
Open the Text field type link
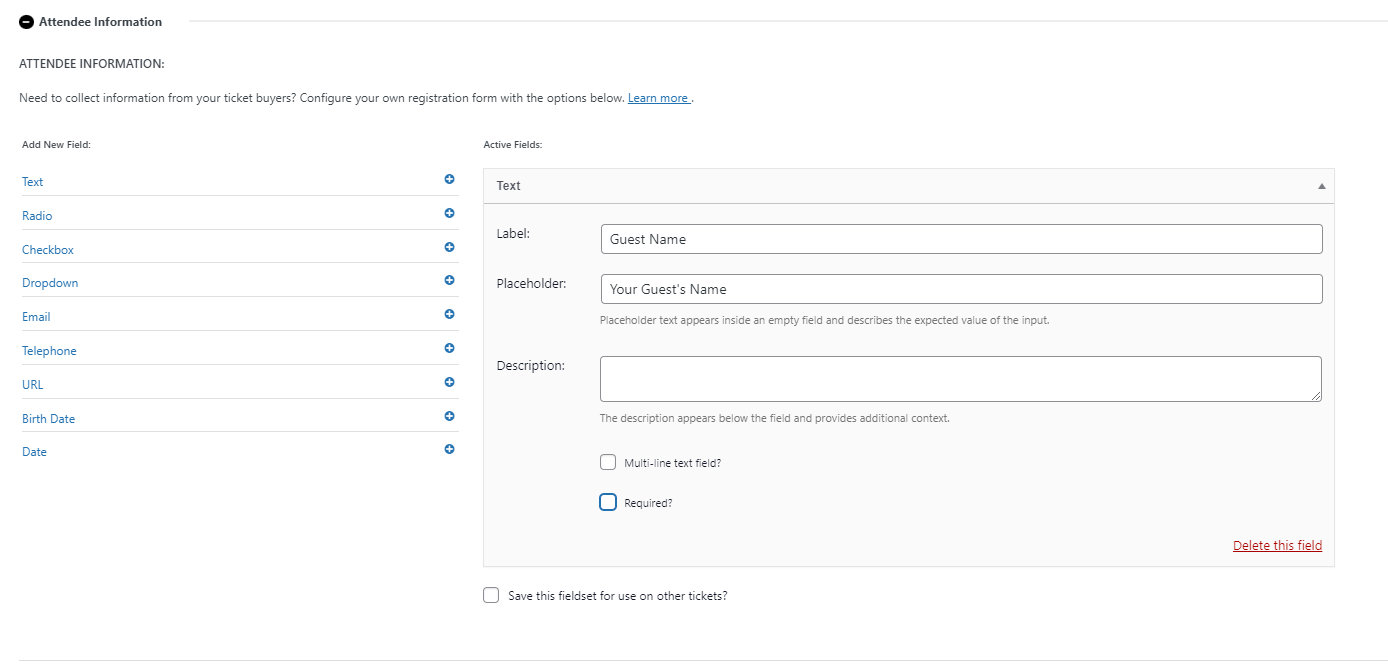tap(31, 181)
